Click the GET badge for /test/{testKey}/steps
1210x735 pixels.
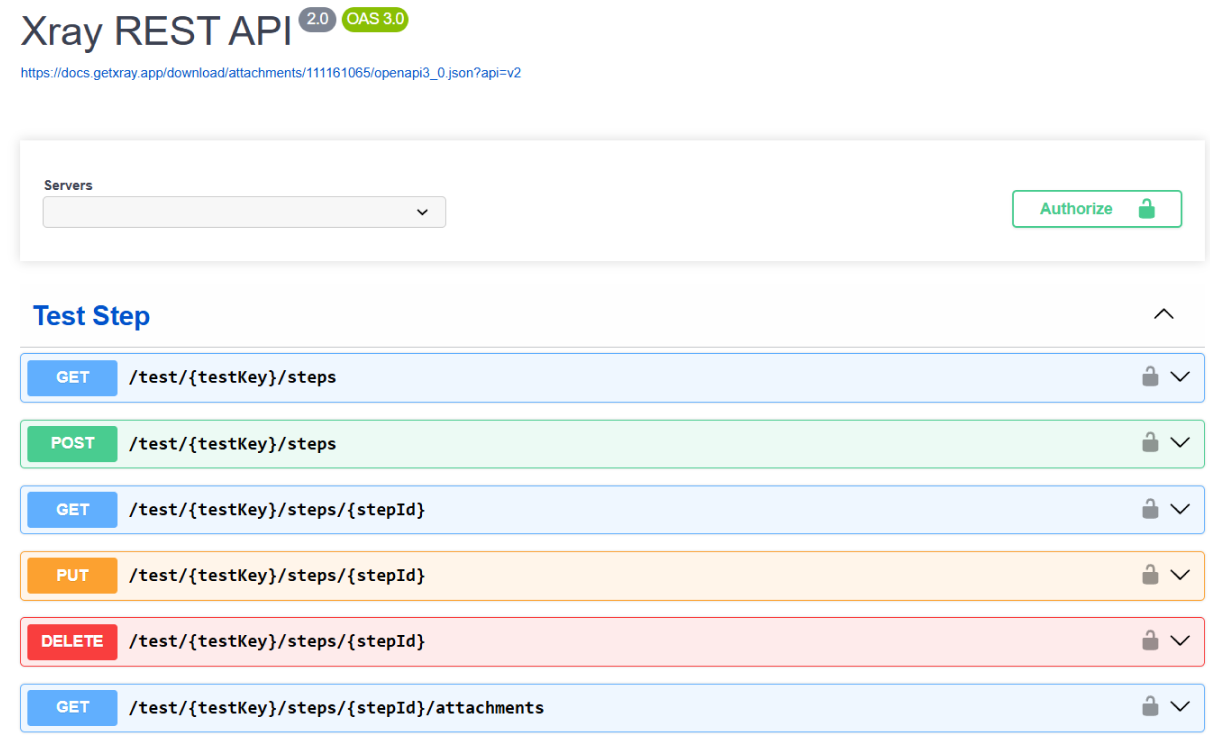tap(72, 377)
